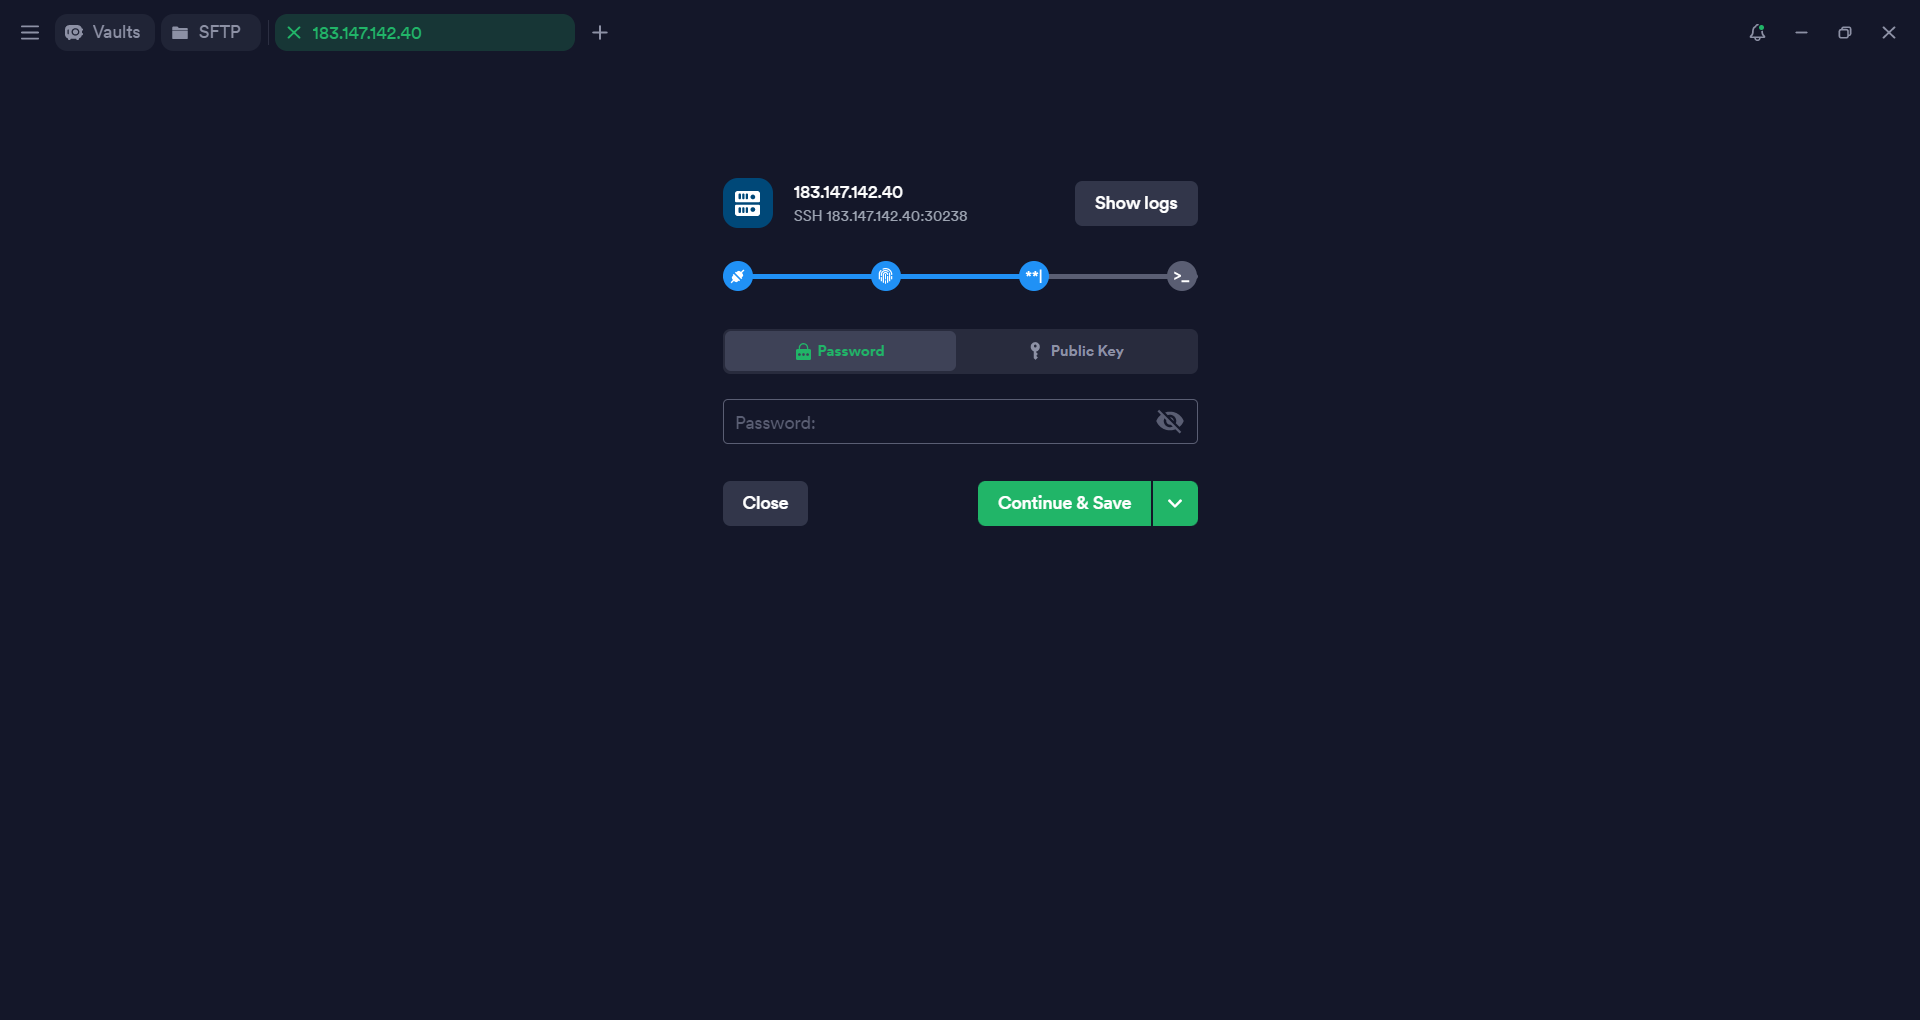Click the Show logs button

click(1135, 203)
